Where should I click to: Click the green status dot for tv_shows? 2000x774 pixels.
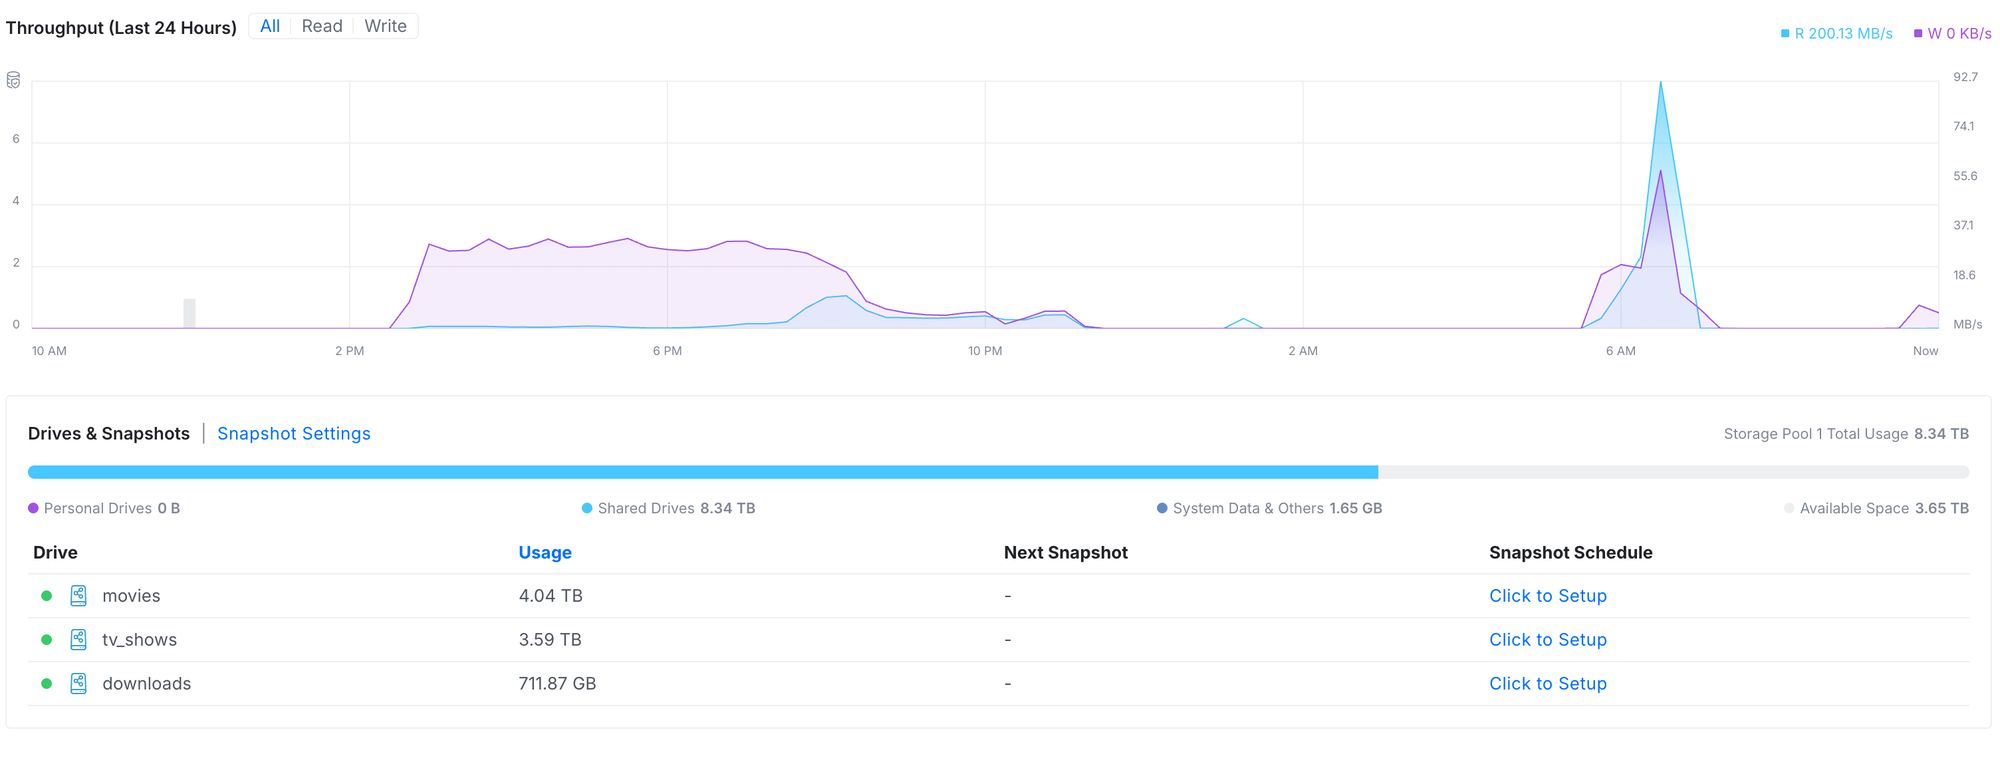46,640
